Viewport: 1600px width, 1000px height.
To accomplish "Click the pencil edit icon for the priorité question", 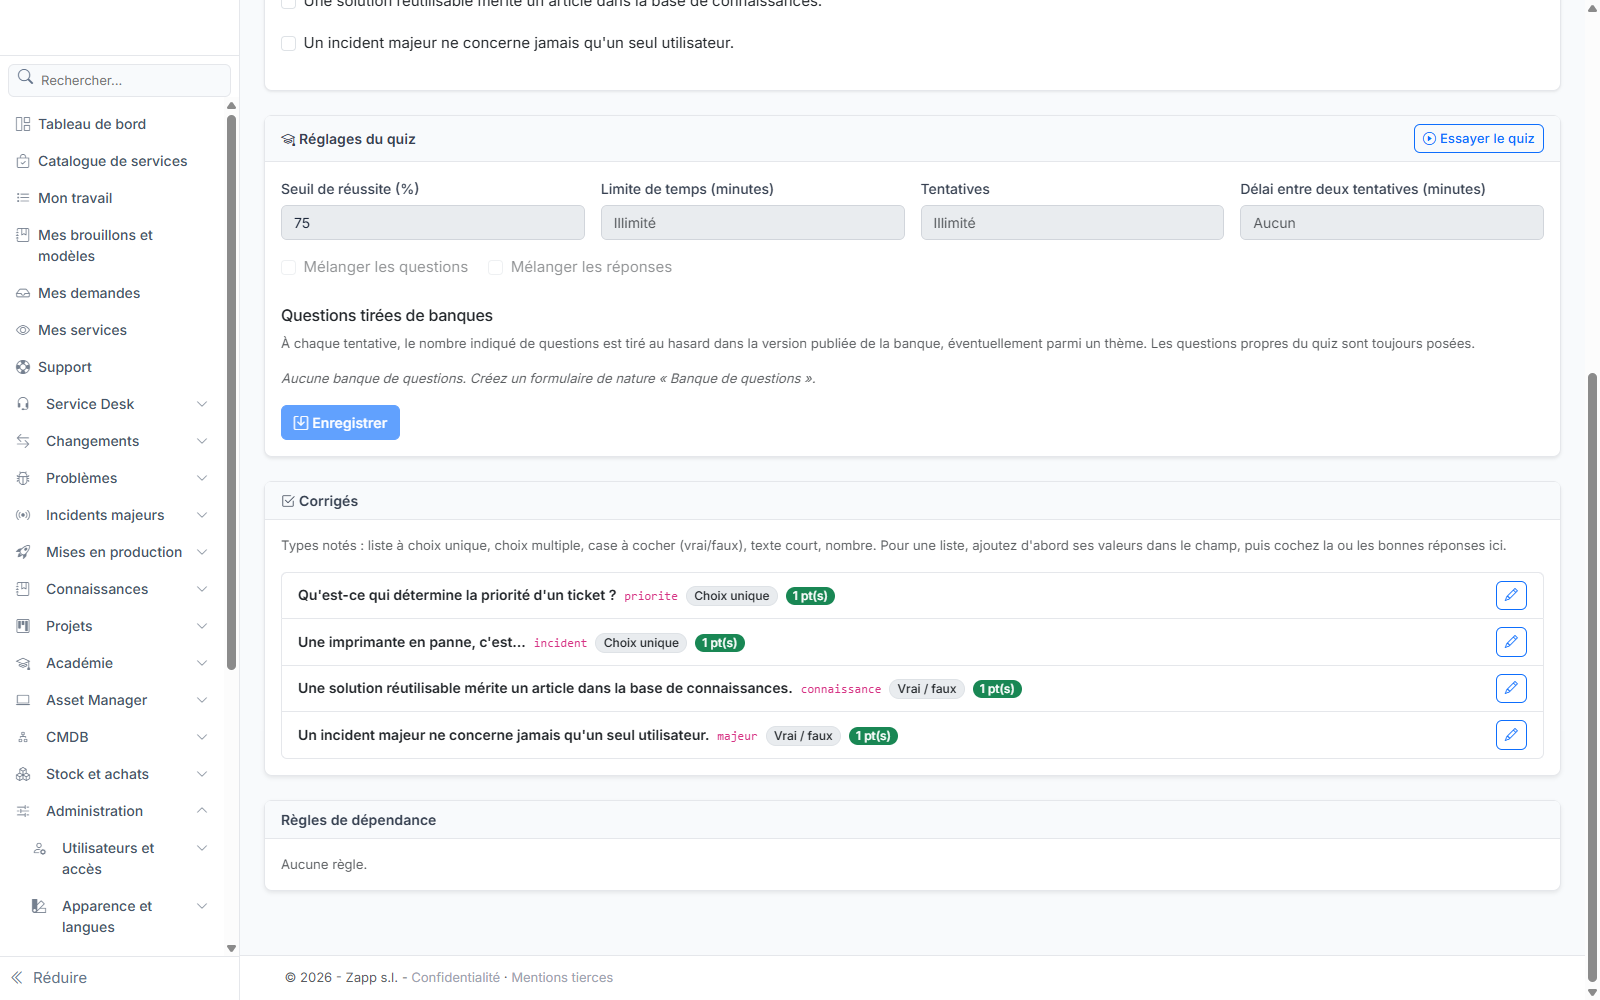I will (1511, 595).
